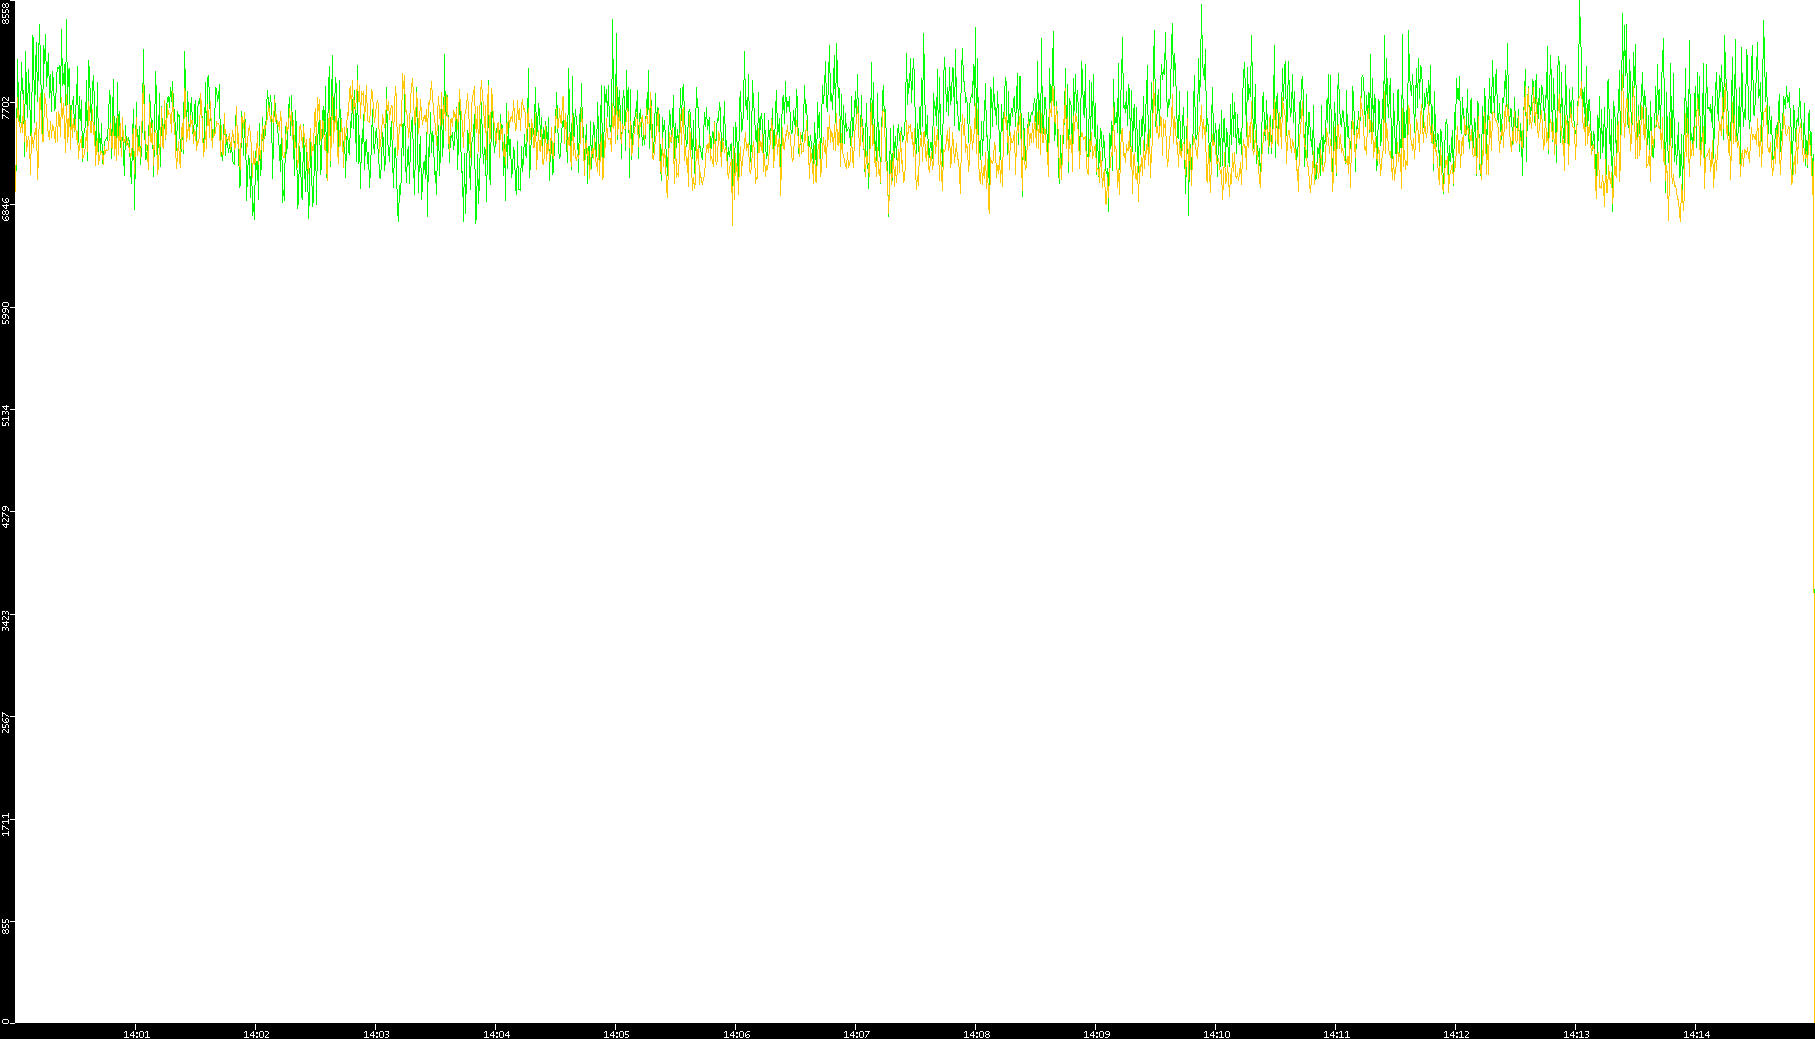Click the 14:08 time axis label
Screen dimensions: 1815x1039
click(976, 1034)
